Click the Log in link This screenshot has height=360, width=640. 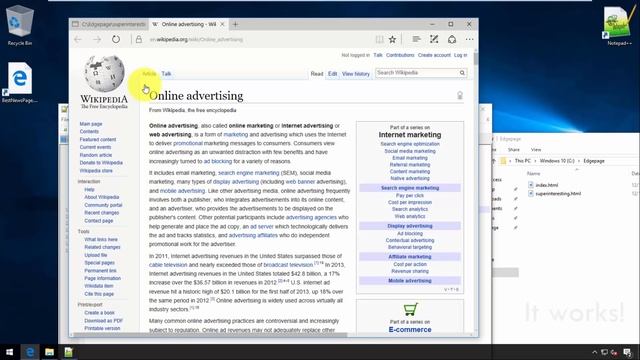coord(460,55)
